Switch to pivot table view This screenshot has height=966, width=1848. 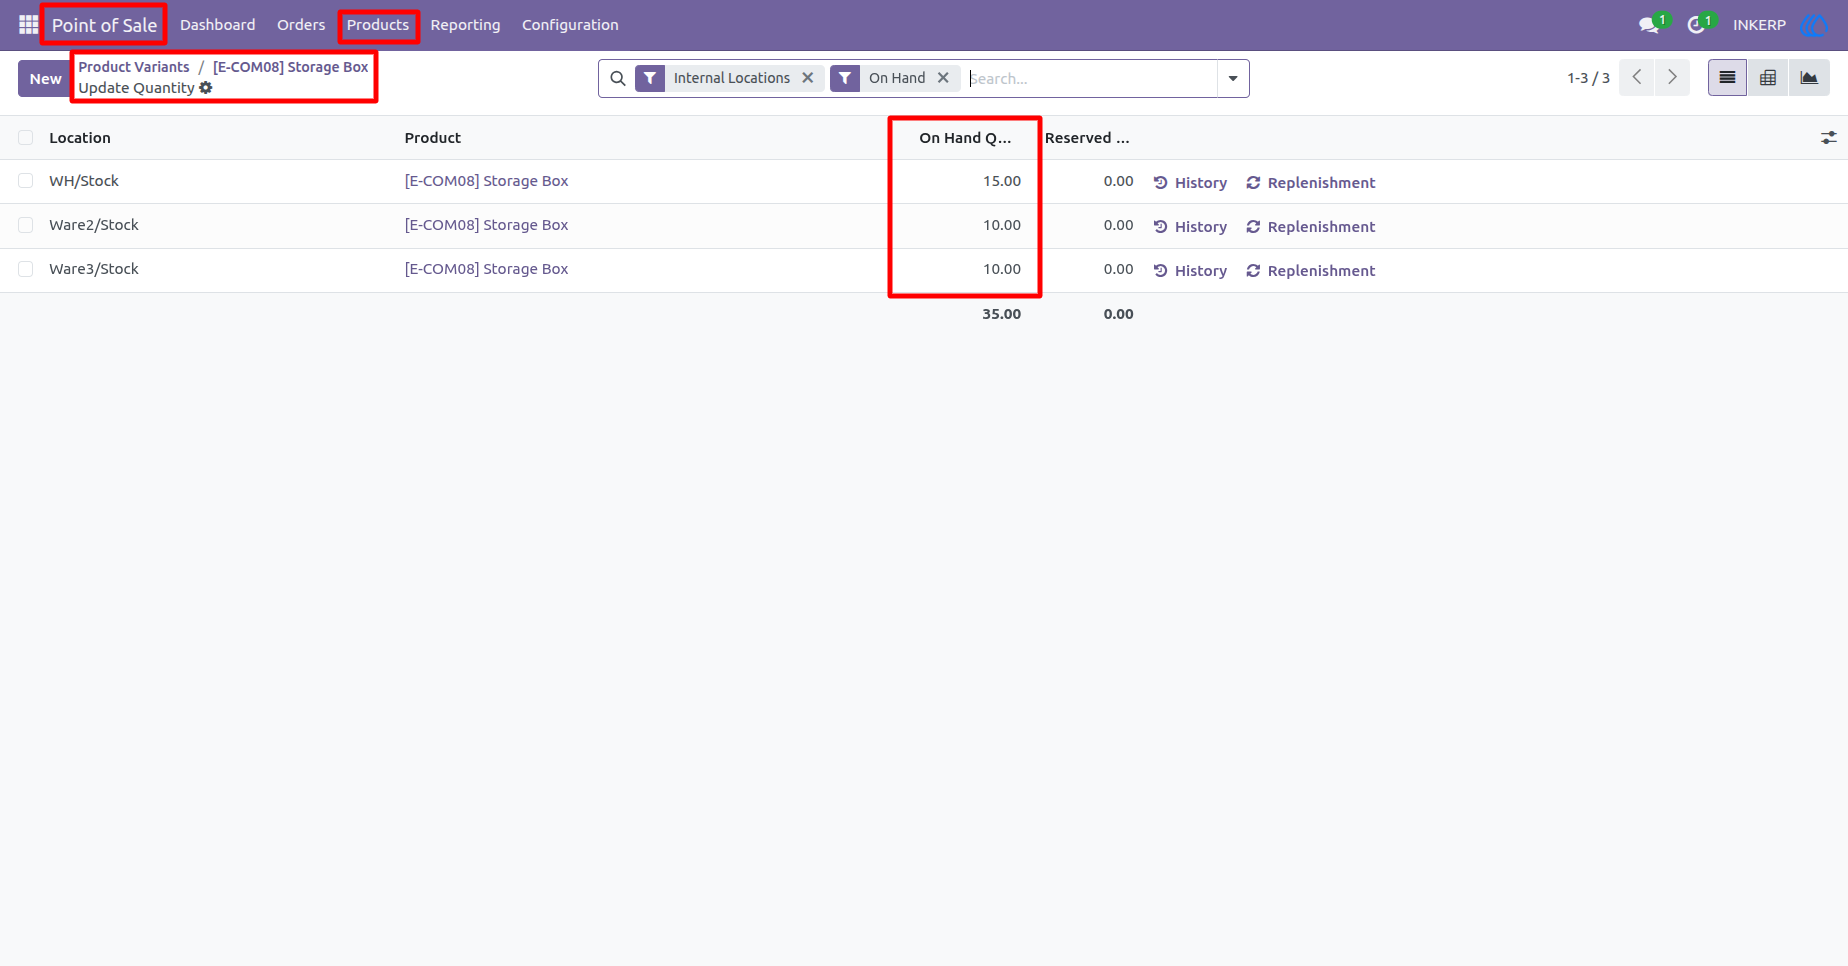(x=1768, y=77)
